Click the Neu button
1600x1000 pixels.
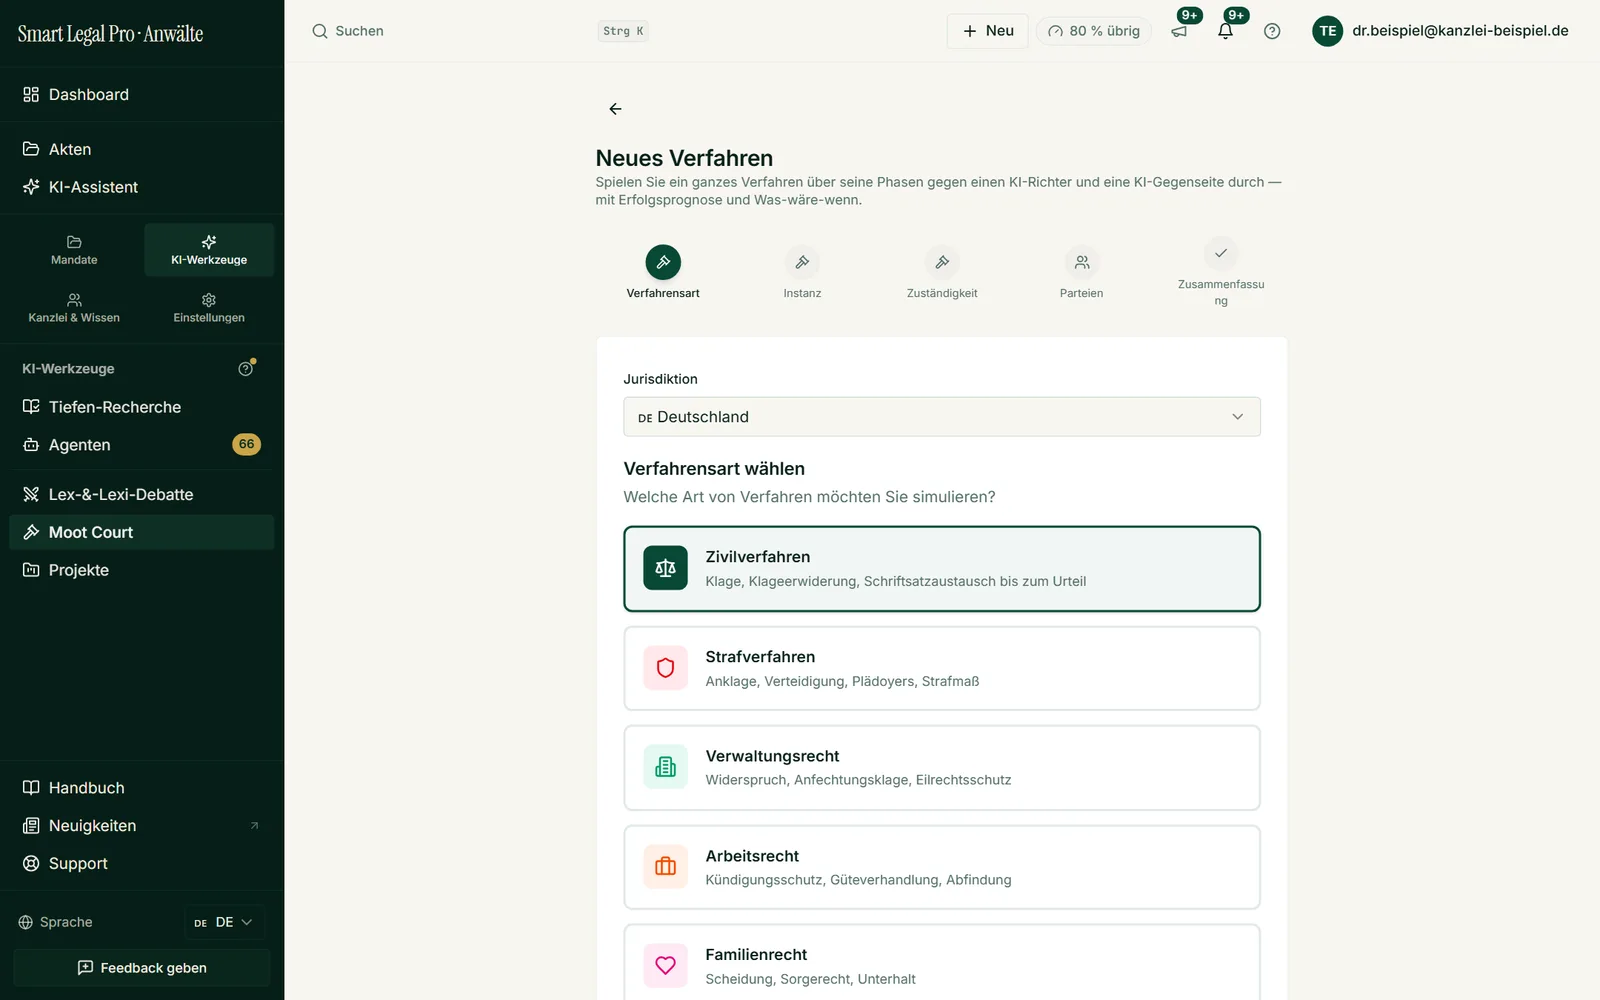[988, 31]
